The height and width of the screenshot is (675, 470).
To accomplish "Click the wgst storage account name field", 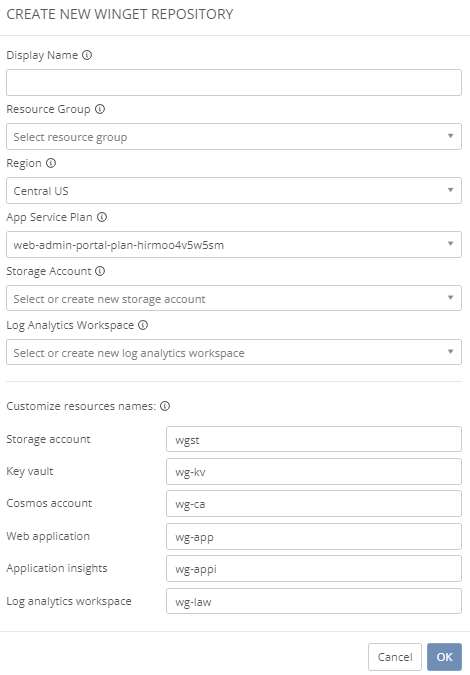I will point(314,440).
